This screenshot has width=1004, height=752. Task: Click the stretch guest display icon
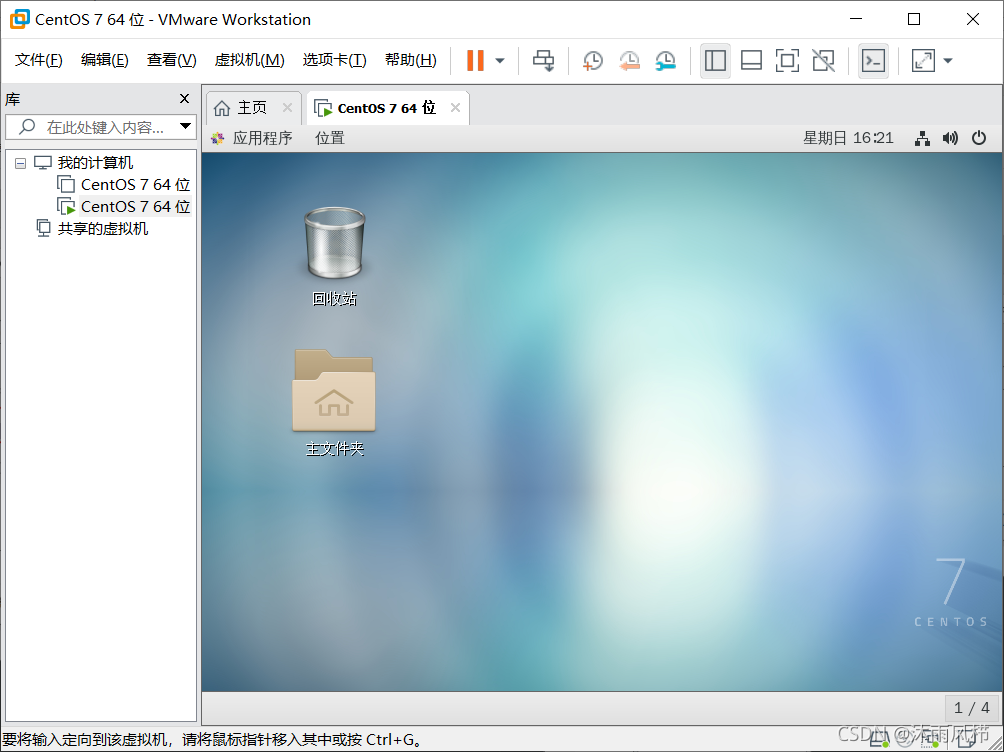(x=923, y=61)
